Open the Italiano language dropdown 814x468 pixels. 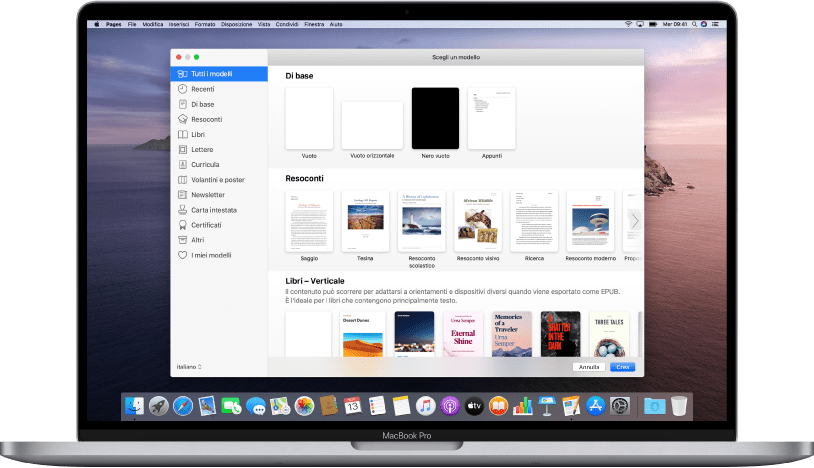(189, 367)
